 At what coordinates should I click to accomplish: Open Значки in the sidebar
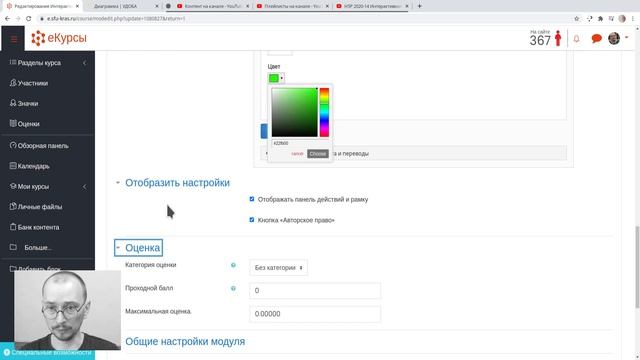[x=28, y=104]
